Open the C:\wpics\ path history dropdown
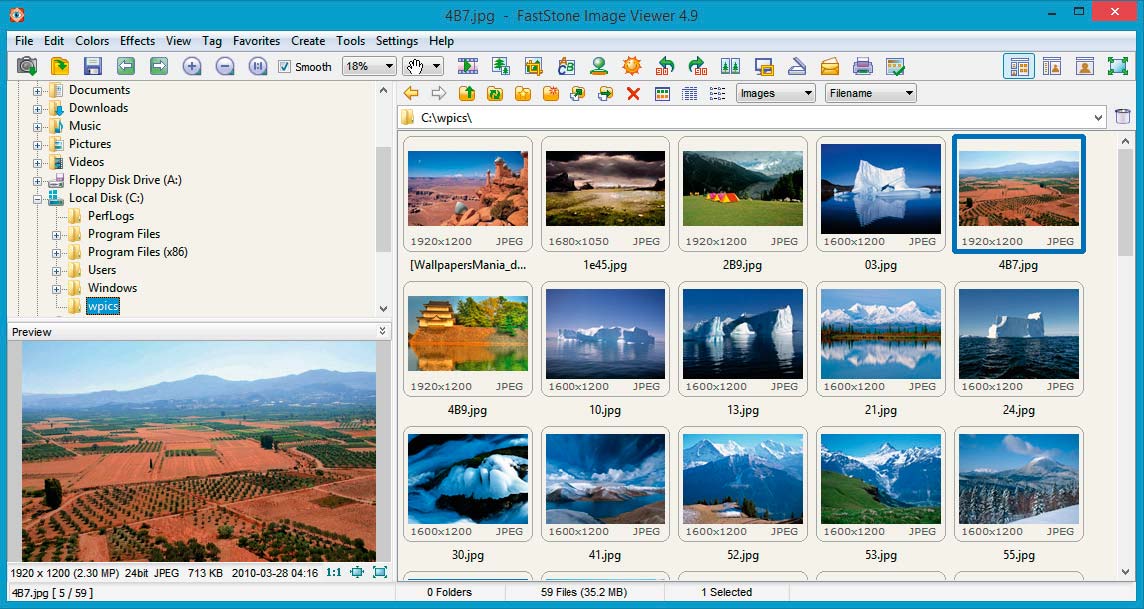Screen dimensions: 1144x609 (1098, 117)
